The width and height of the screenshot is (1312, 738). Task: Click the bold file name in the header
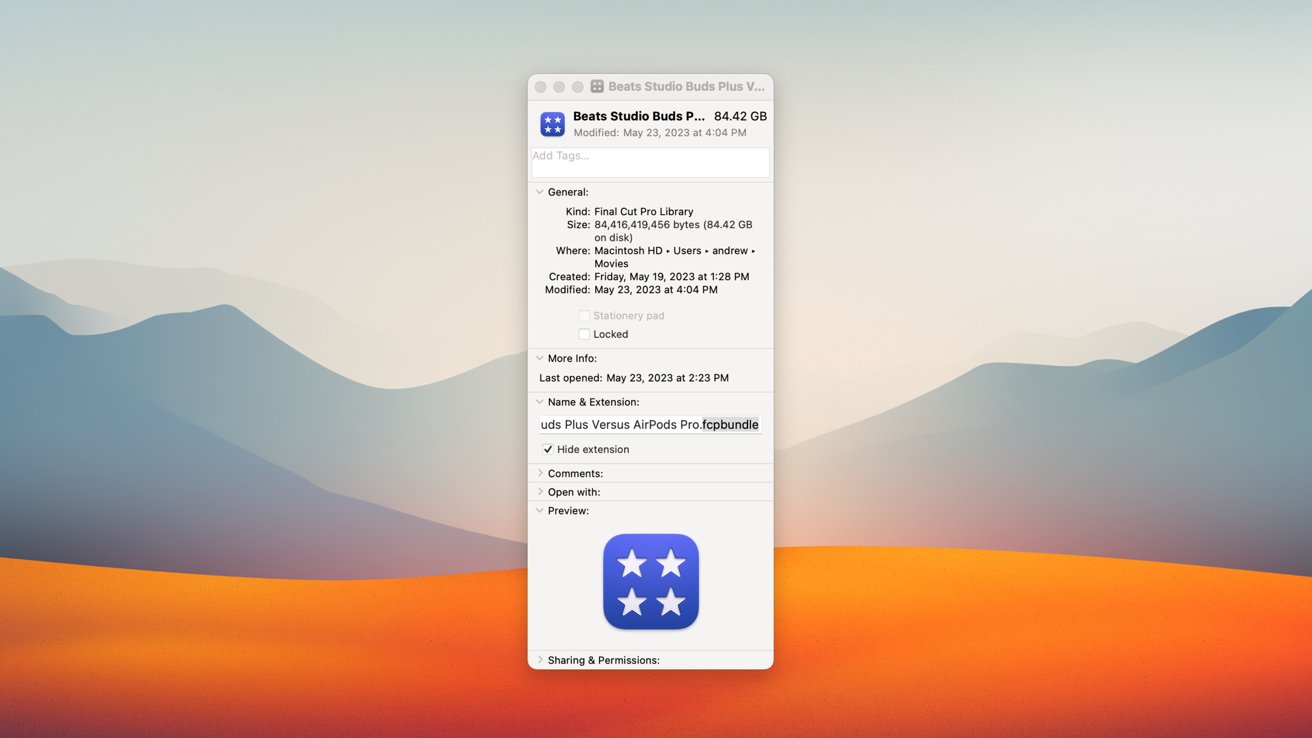coord(638,116)
